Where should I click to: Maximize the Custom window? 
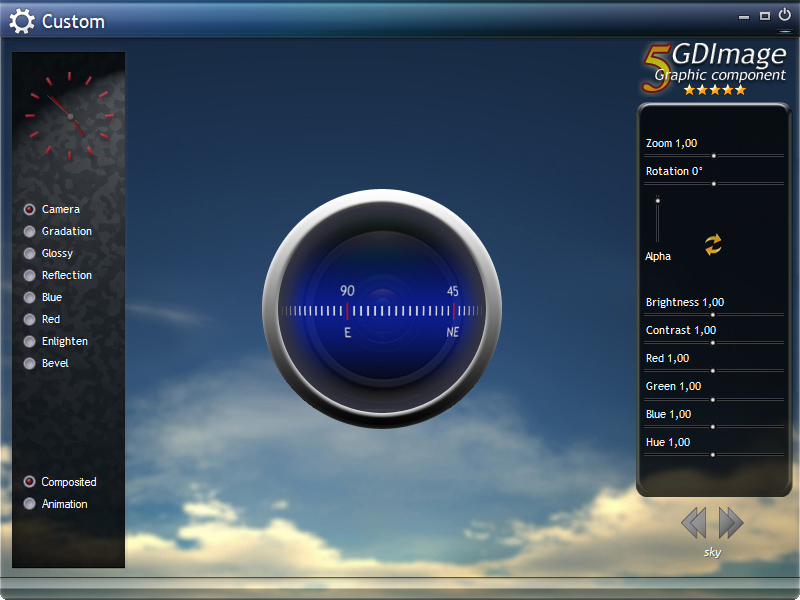[764, 16]
